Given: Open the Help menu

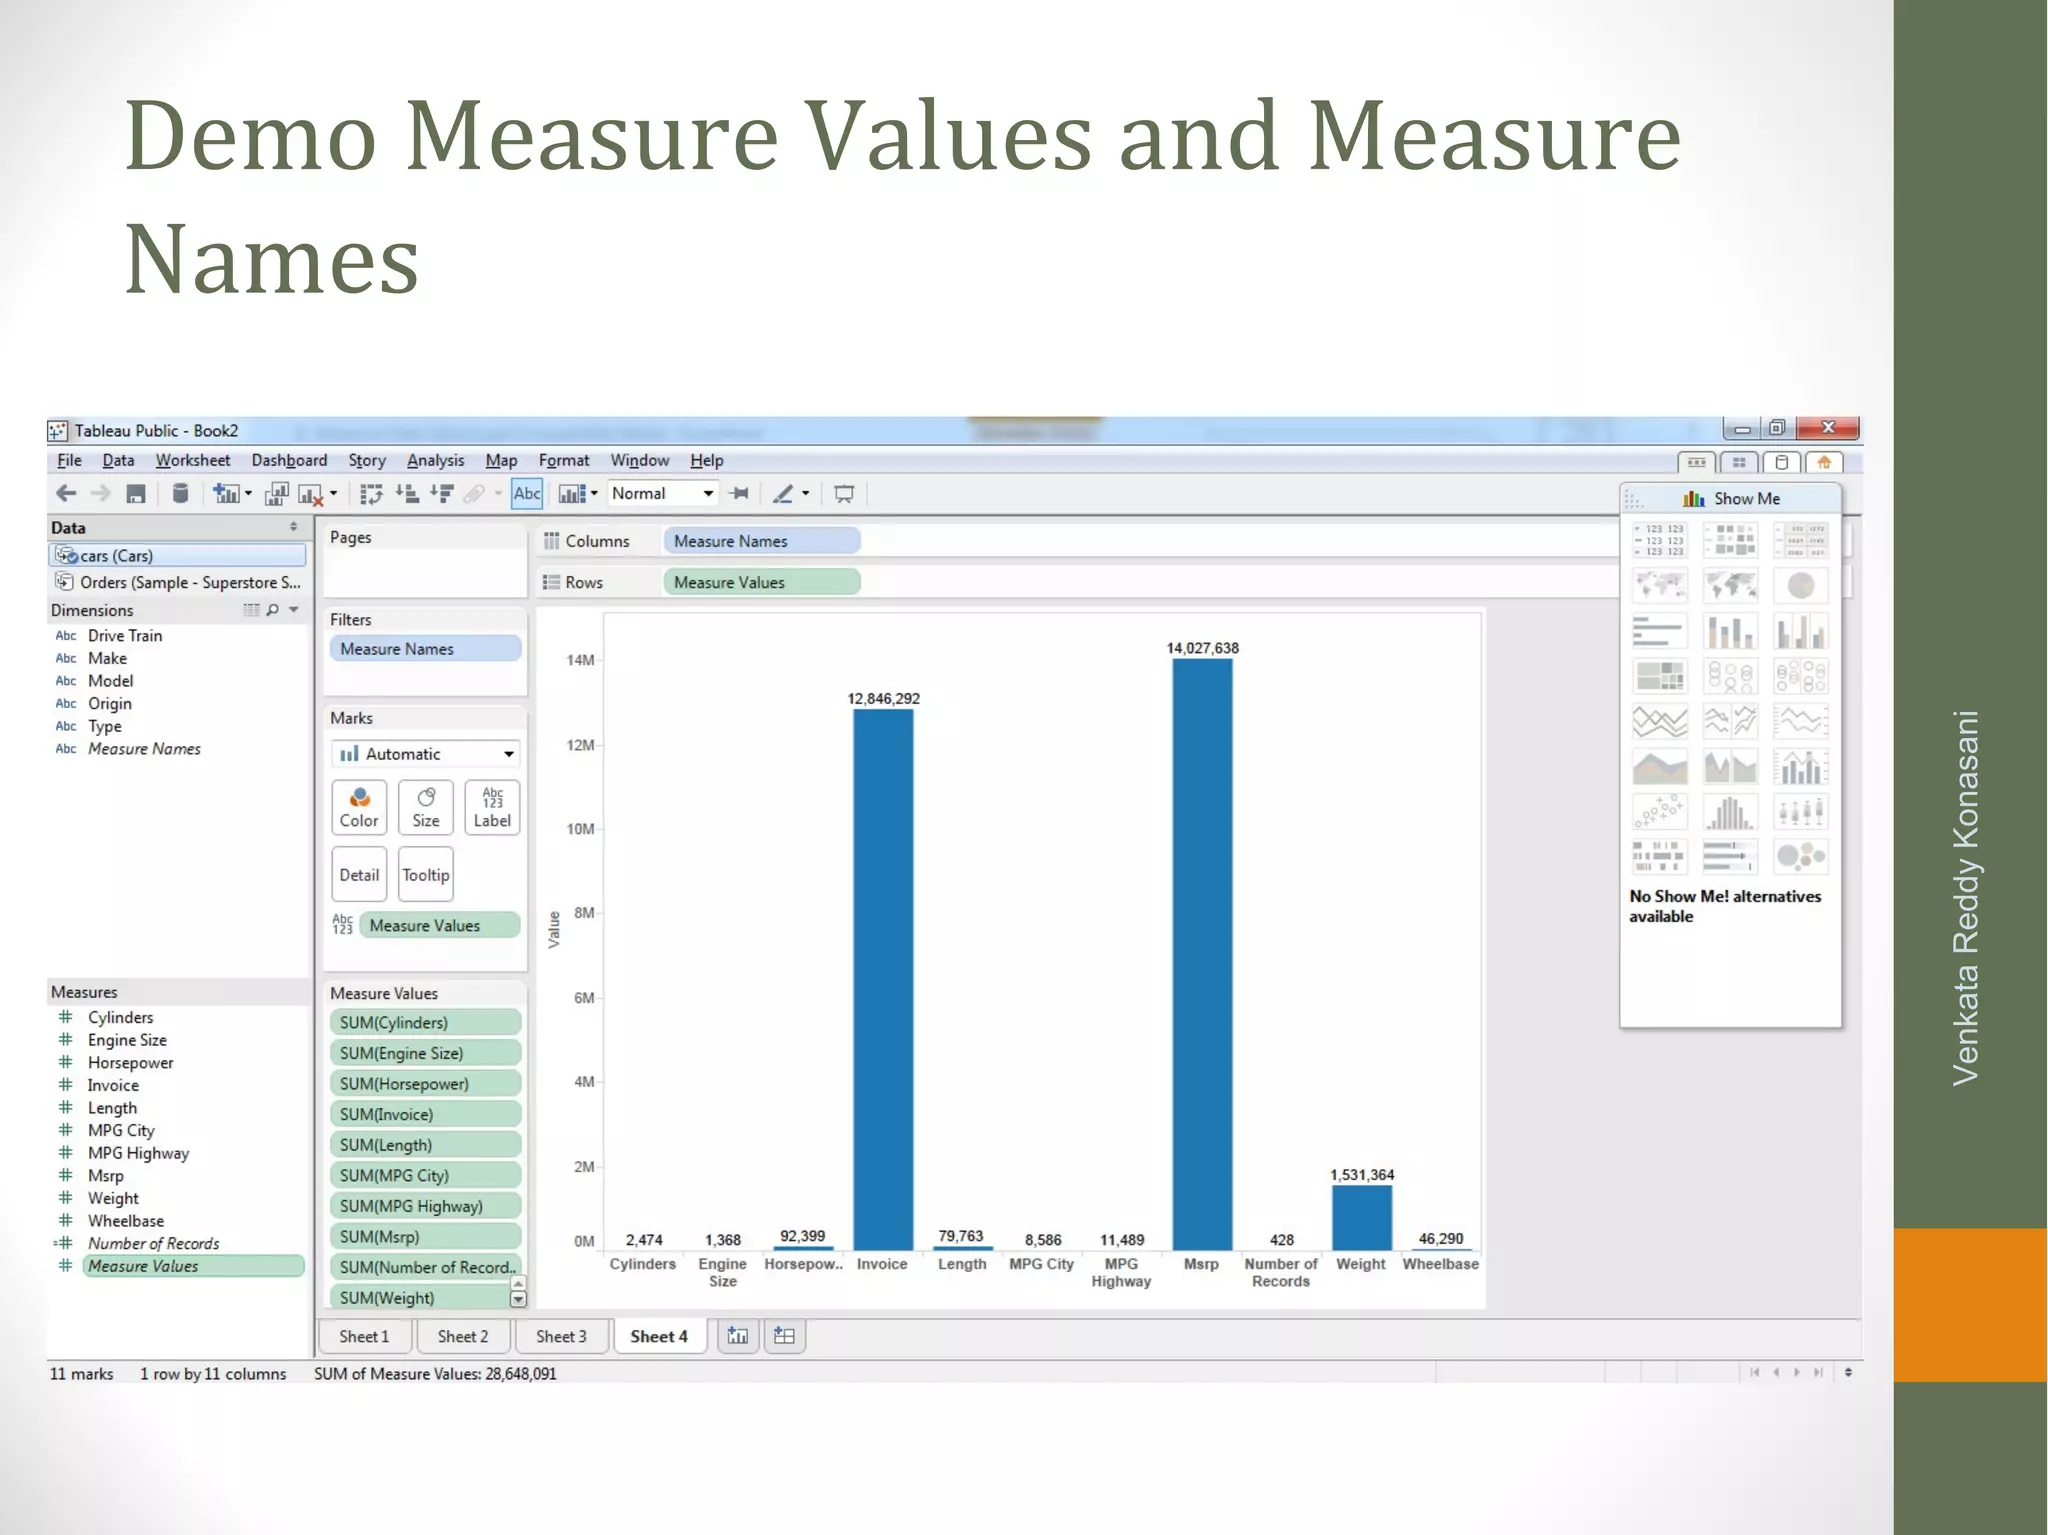Looking at the screenshot, I should coord(706,460).
